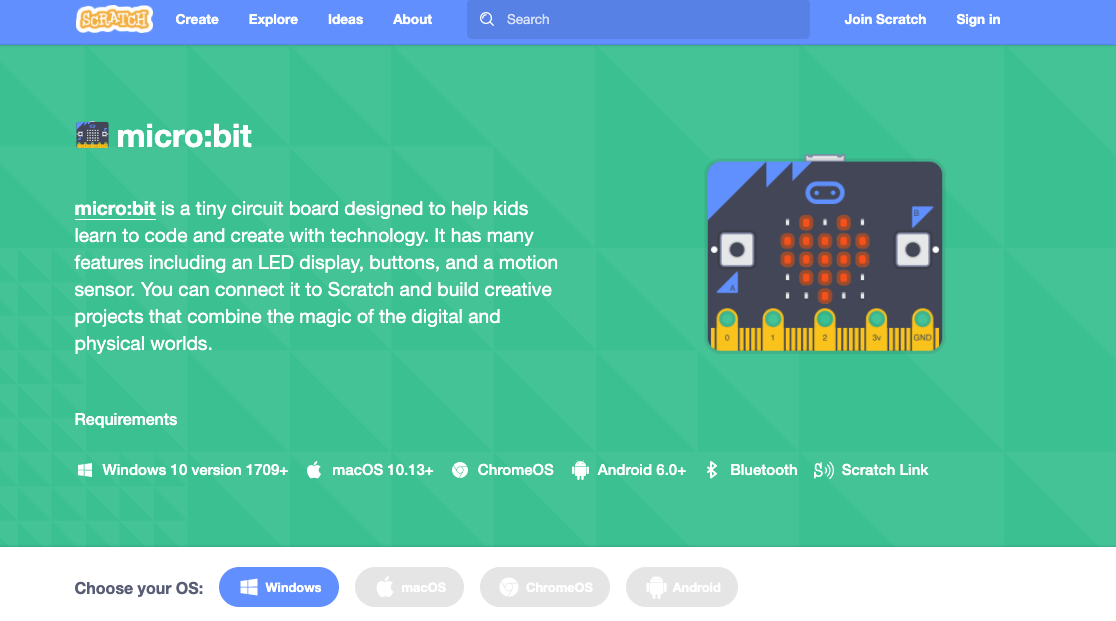Click the Bluetooth requirement icon

(x=711, y=470)
